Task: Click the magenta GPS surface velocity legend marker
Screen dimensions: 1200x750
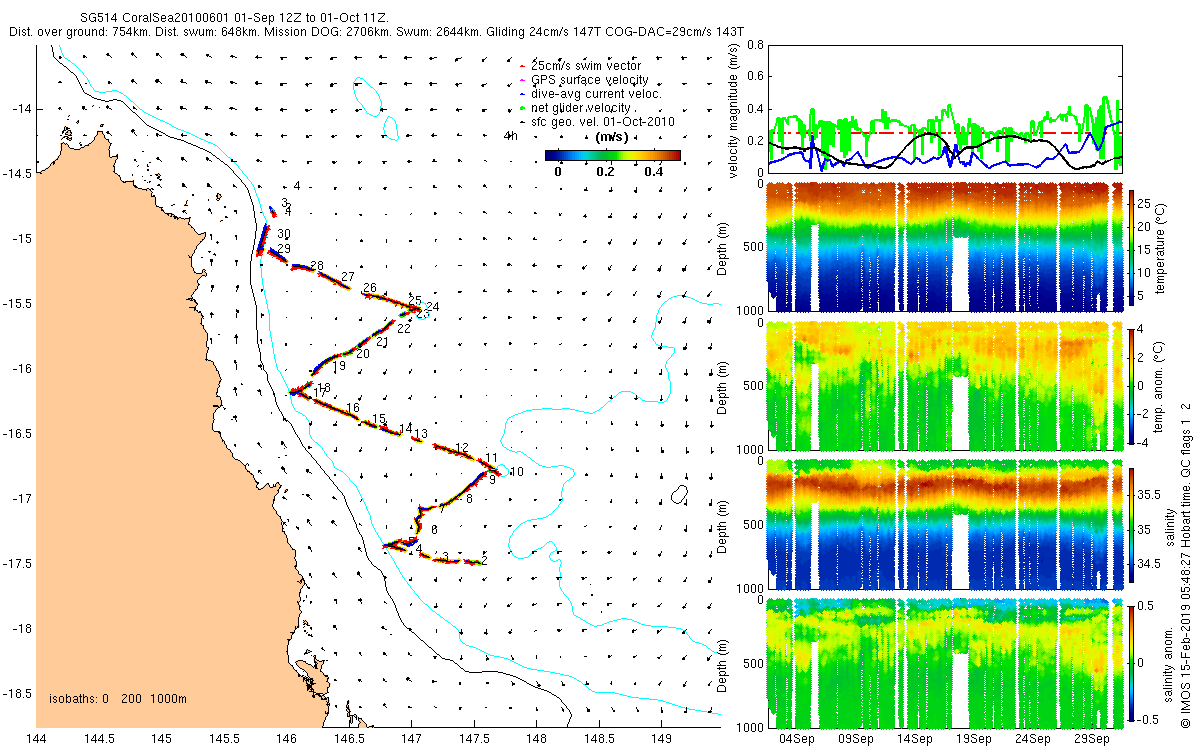Action: click(520, 80)
